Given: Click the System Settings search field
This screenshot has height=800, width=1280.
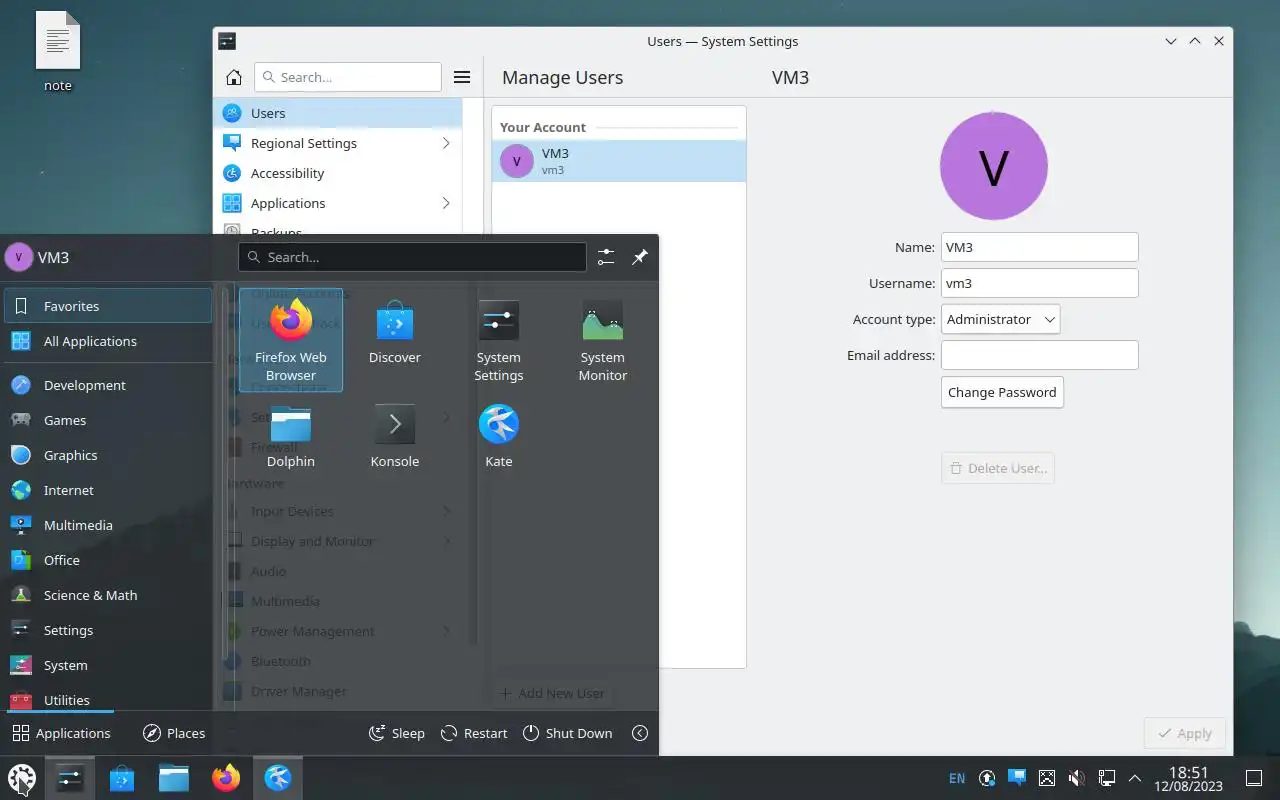Looking at the screenshot, I should click(348, 77).
